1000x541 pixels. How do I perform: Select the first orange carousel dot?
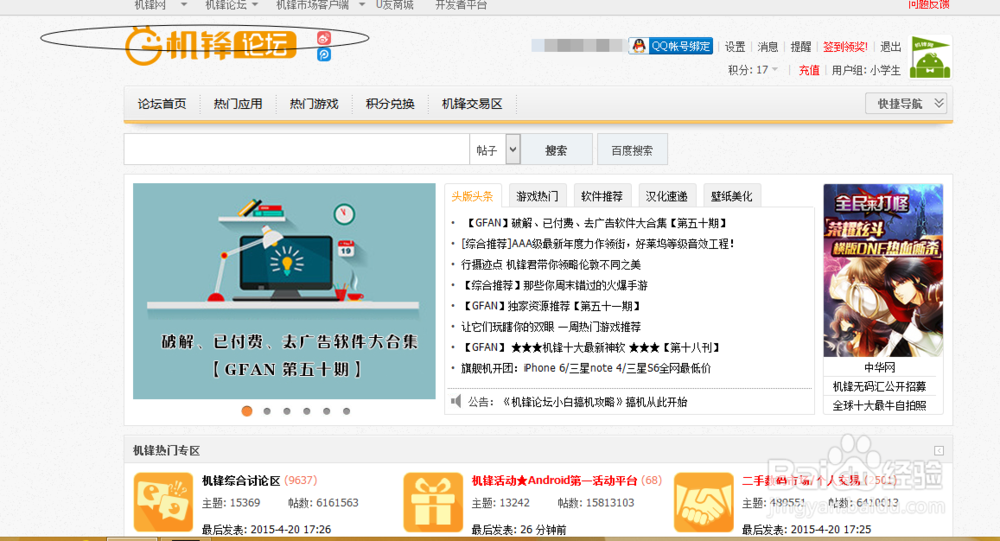(247, 411)
